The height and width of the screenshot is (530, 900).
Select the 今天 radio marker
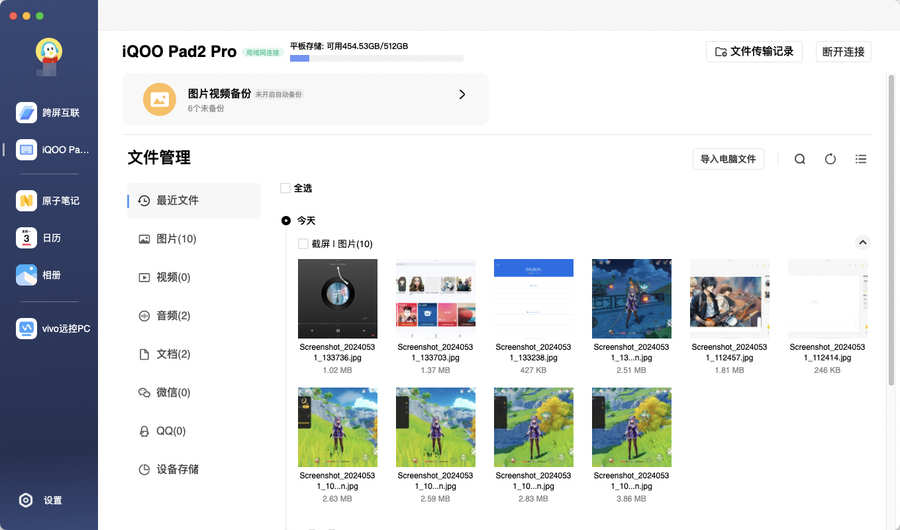click(286, 220)
